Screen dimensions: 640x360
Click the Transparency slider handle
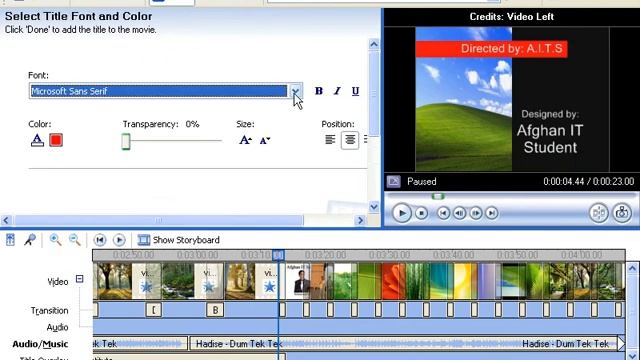click(126, 141)
